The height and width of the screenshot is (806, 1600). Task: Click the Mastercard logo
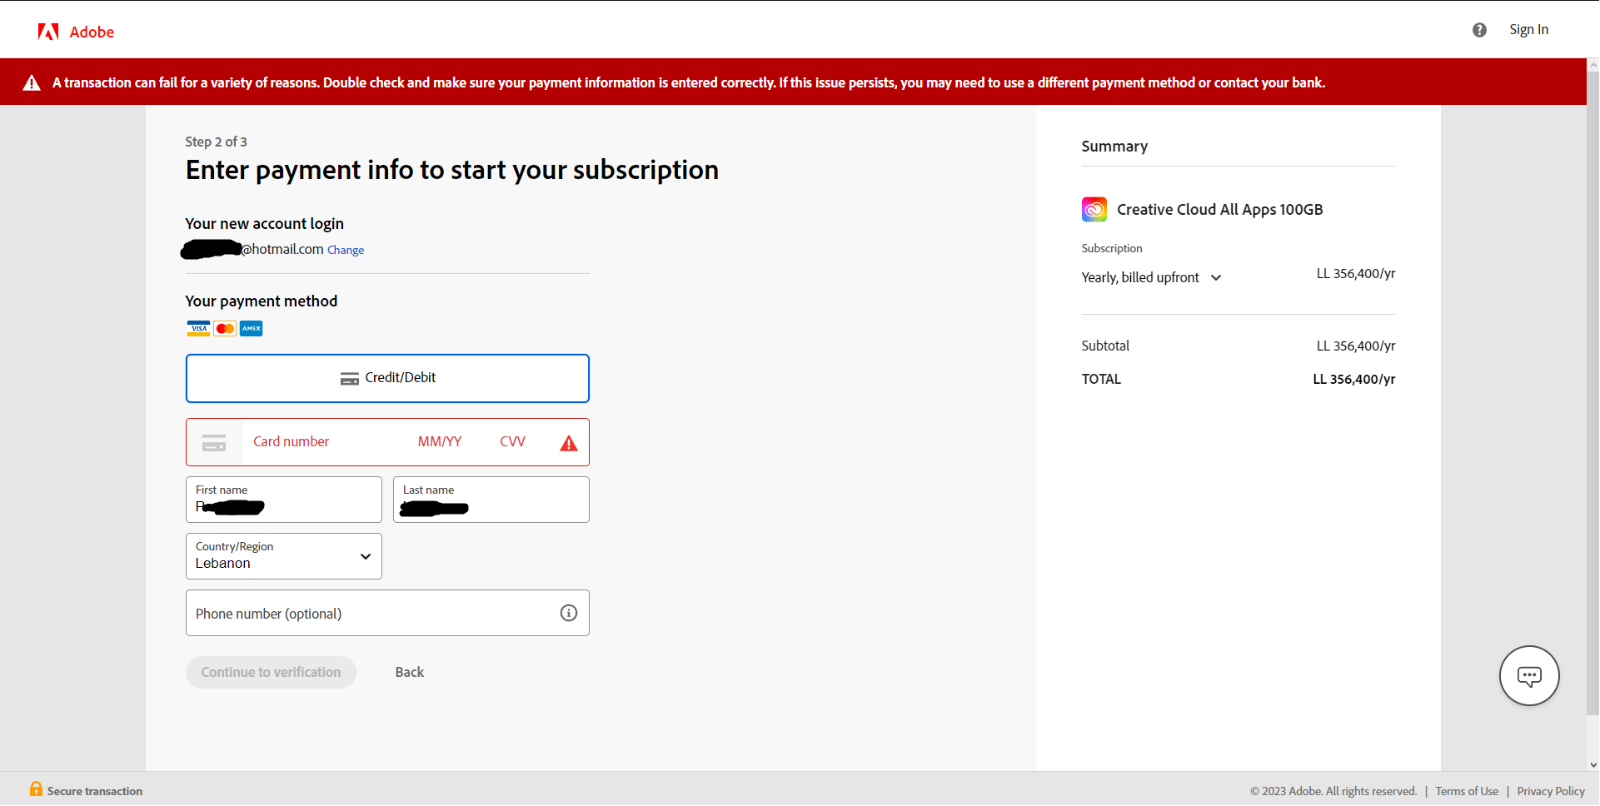(225, 329)
